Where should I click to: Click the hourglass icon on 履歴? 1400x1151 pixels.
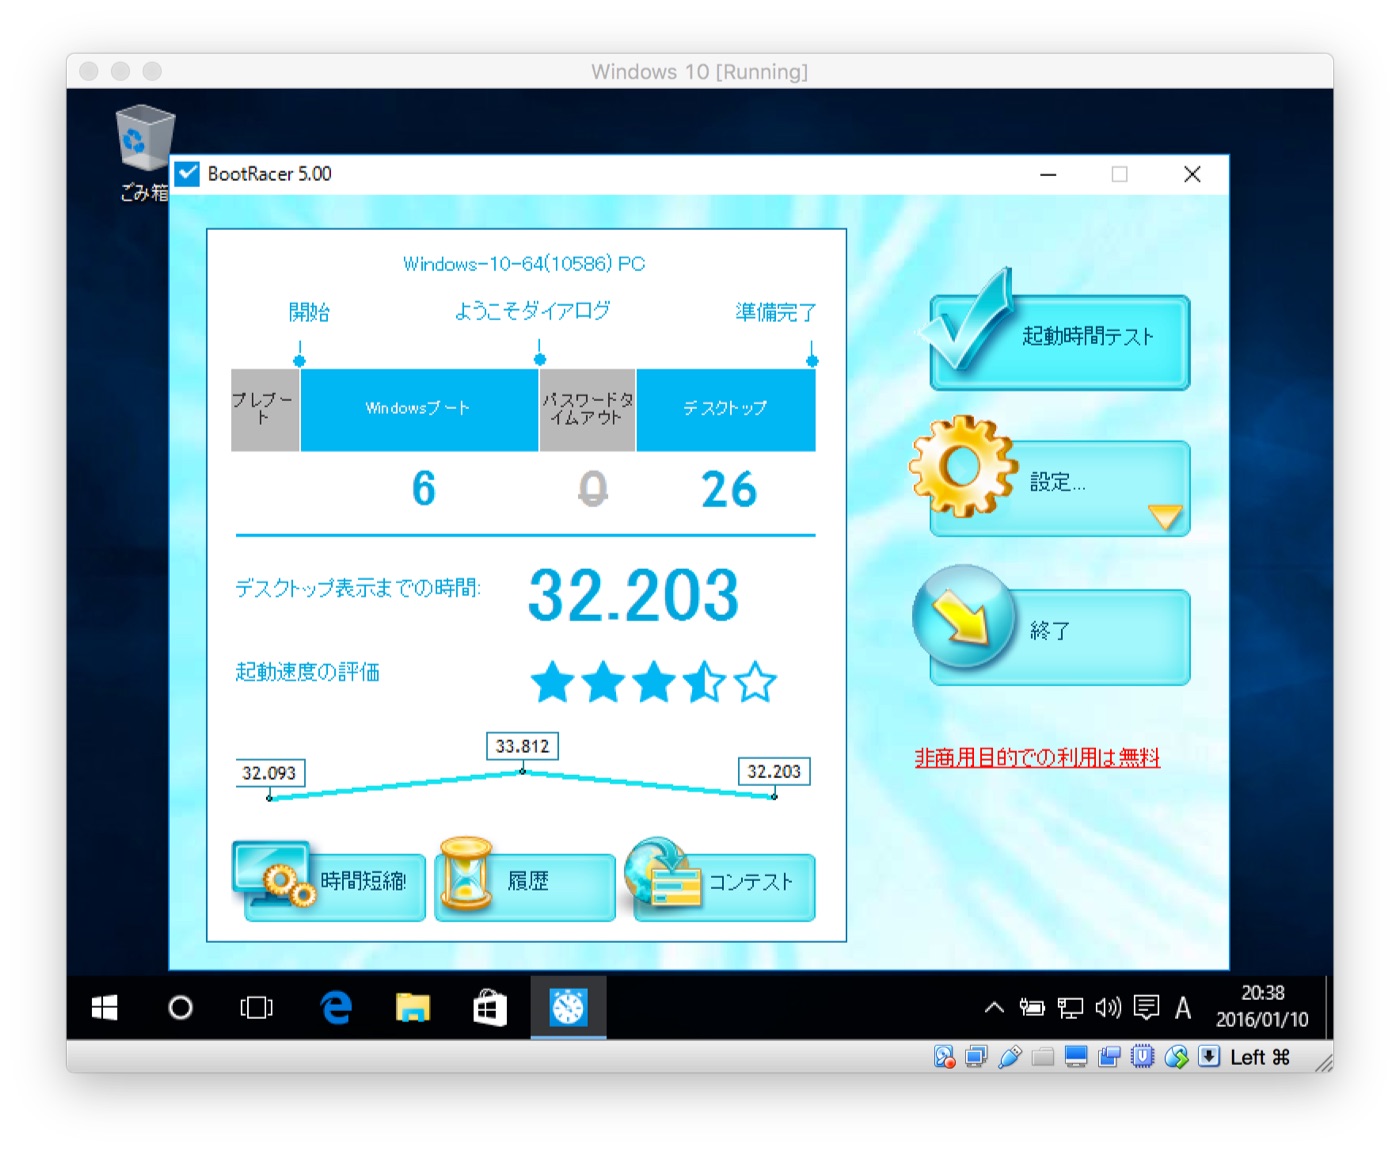coord(466,873)
